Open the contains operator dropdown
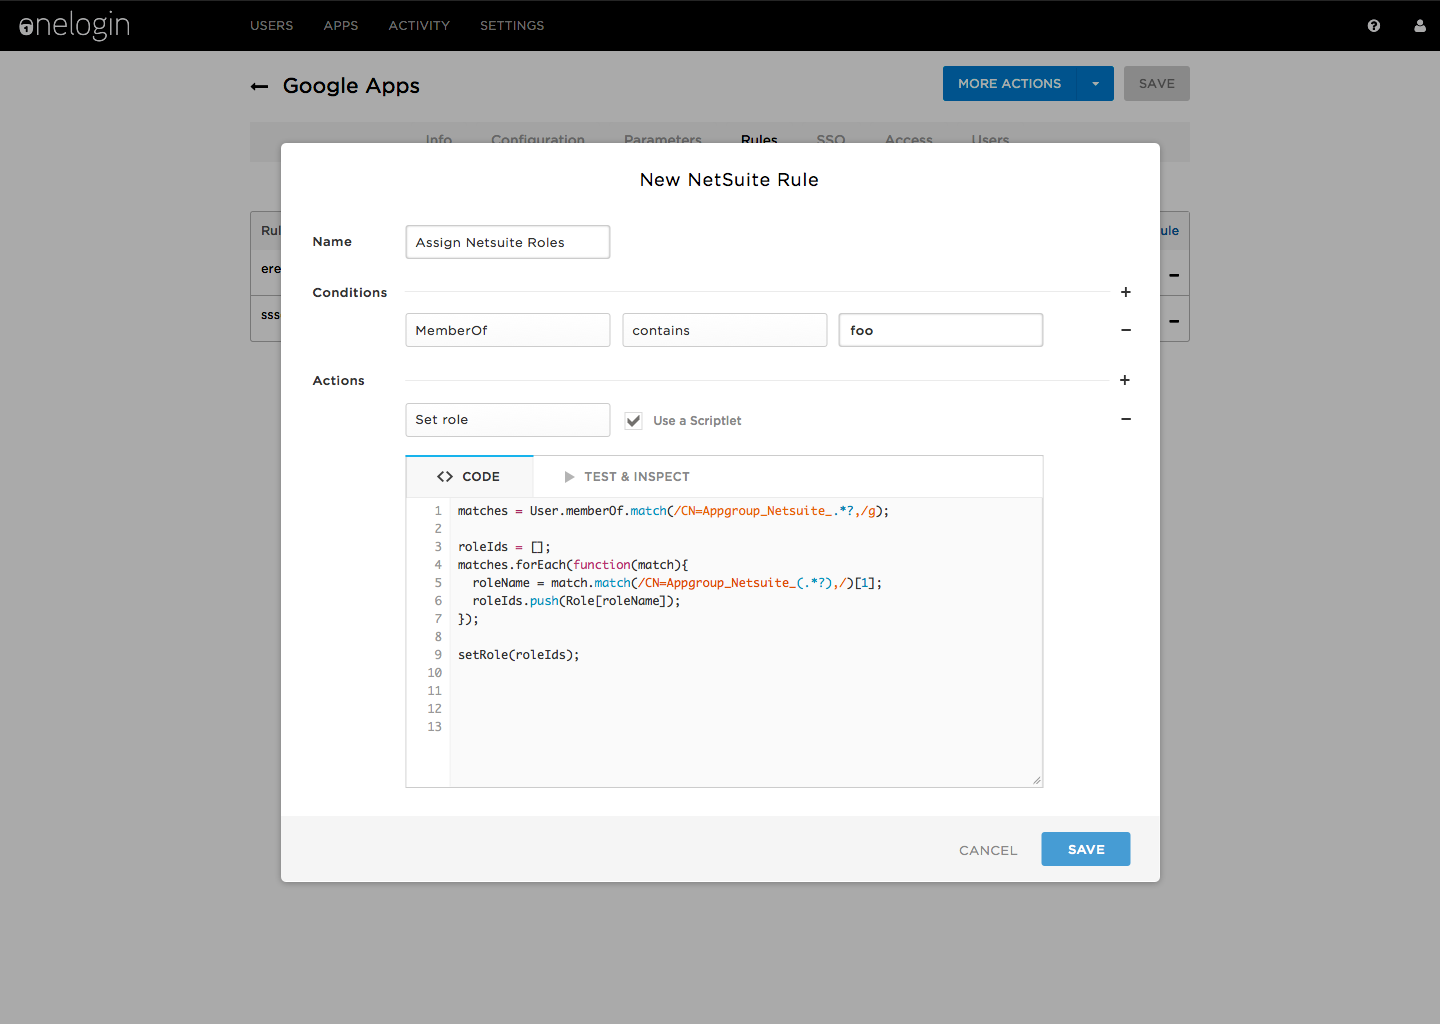Image resolution: width=1440 pixels, height=1024 pixels. coord(725,330)
